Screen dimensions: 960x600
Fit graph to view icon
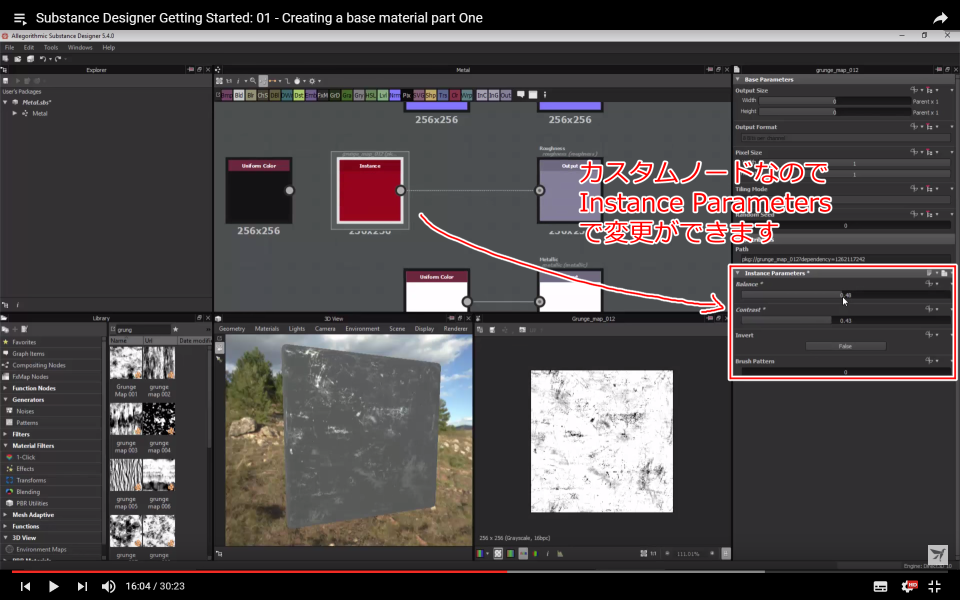pos(219,81)
